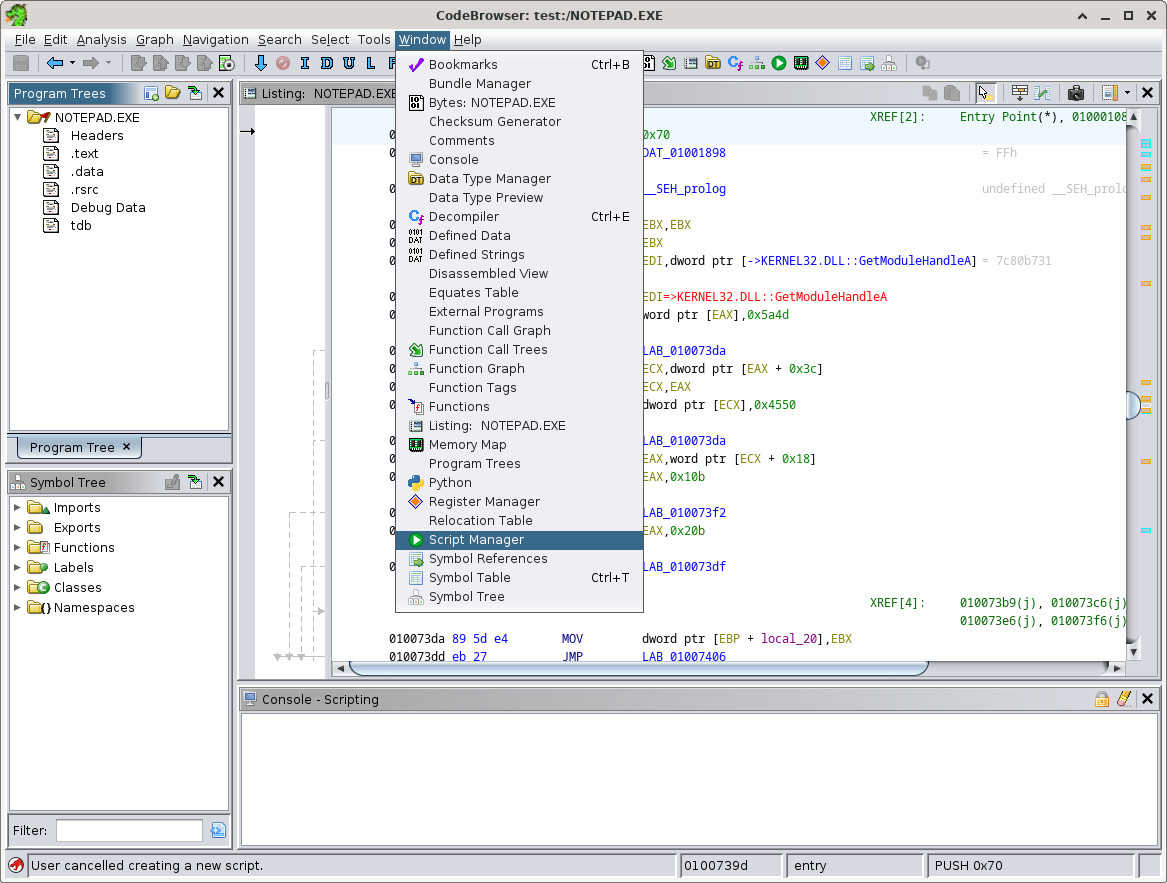The height and width of the screenshot is (883, 1167).
Task: Open Function Graph toolbar icon
Action: [x=757, y=63]
